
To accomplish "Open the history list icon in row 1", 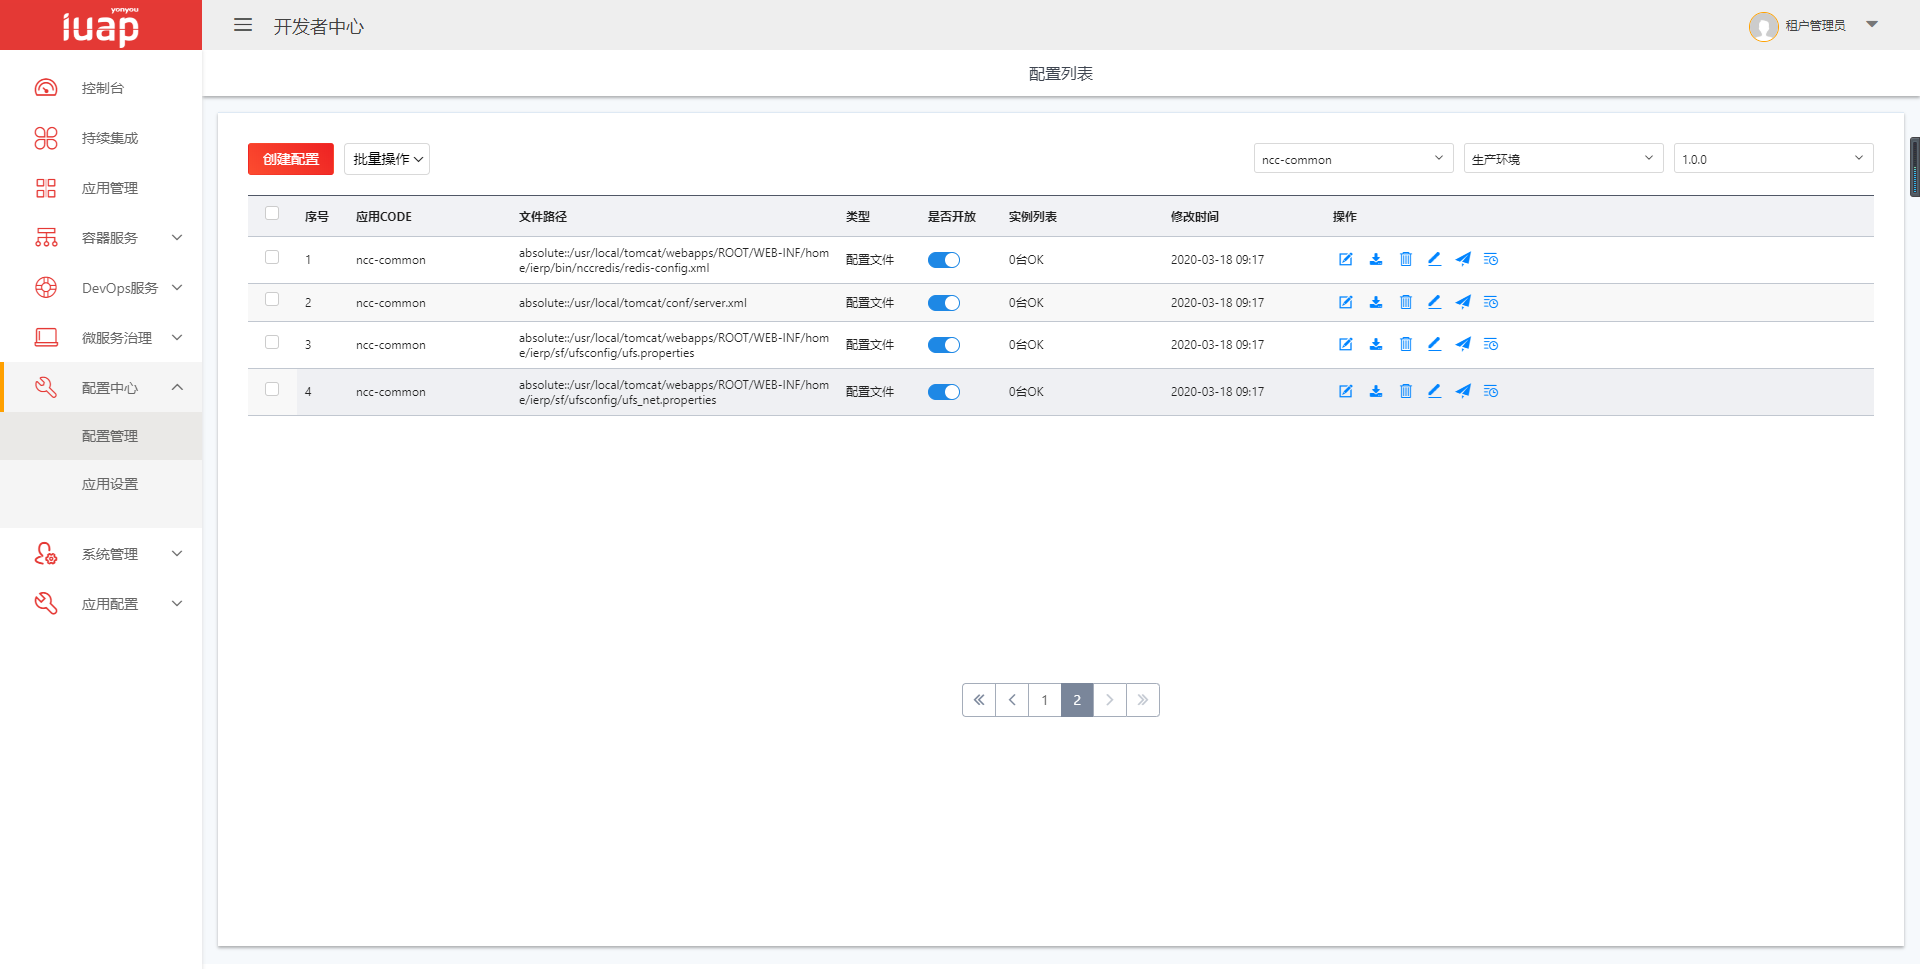I will pos(1491,259).
